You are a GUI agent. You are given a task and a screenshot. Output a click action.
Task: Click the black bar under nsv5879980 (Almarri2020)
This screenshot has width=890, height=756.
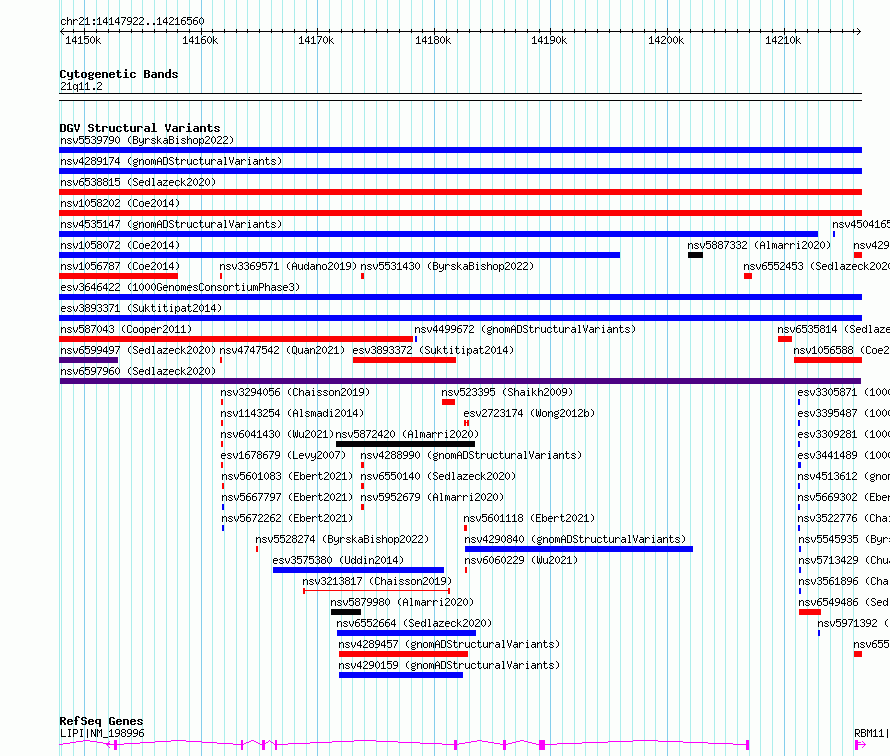(x=346, y=612)
